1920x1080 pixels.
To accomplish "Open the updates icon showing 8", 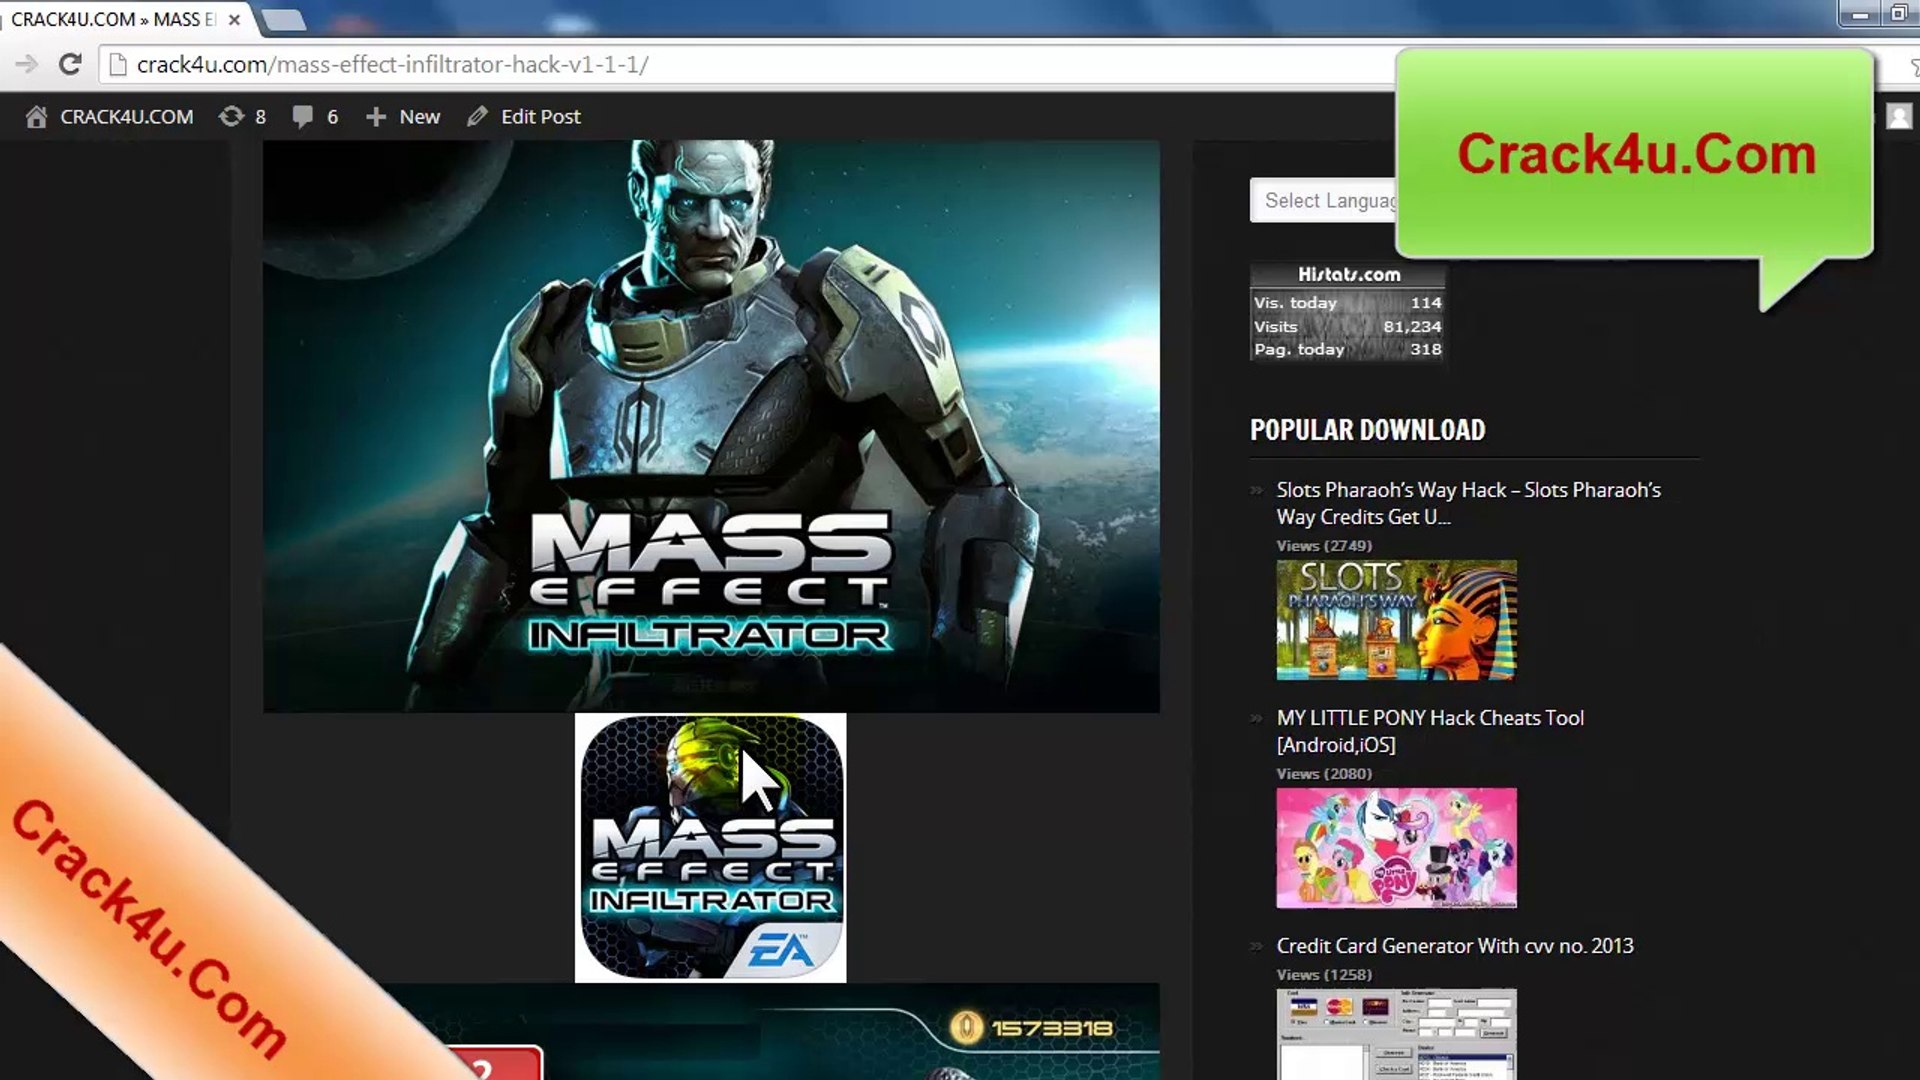I will tap(232, 117).
